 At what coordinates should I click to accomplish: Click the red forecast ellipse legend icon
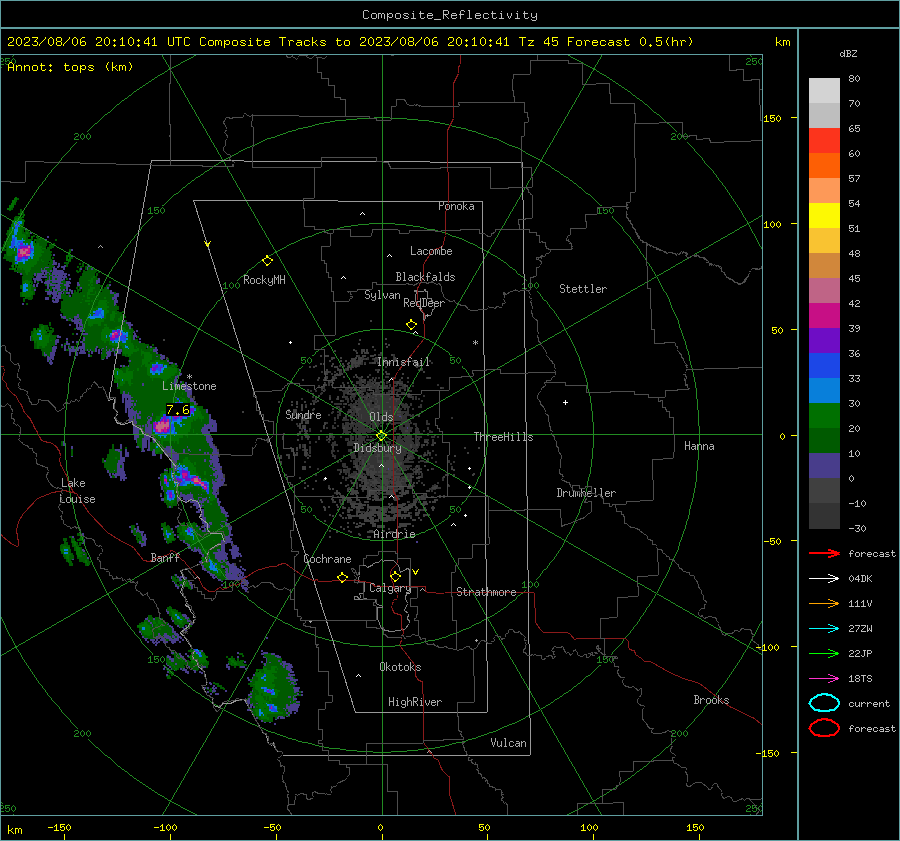tap(824, 728)
